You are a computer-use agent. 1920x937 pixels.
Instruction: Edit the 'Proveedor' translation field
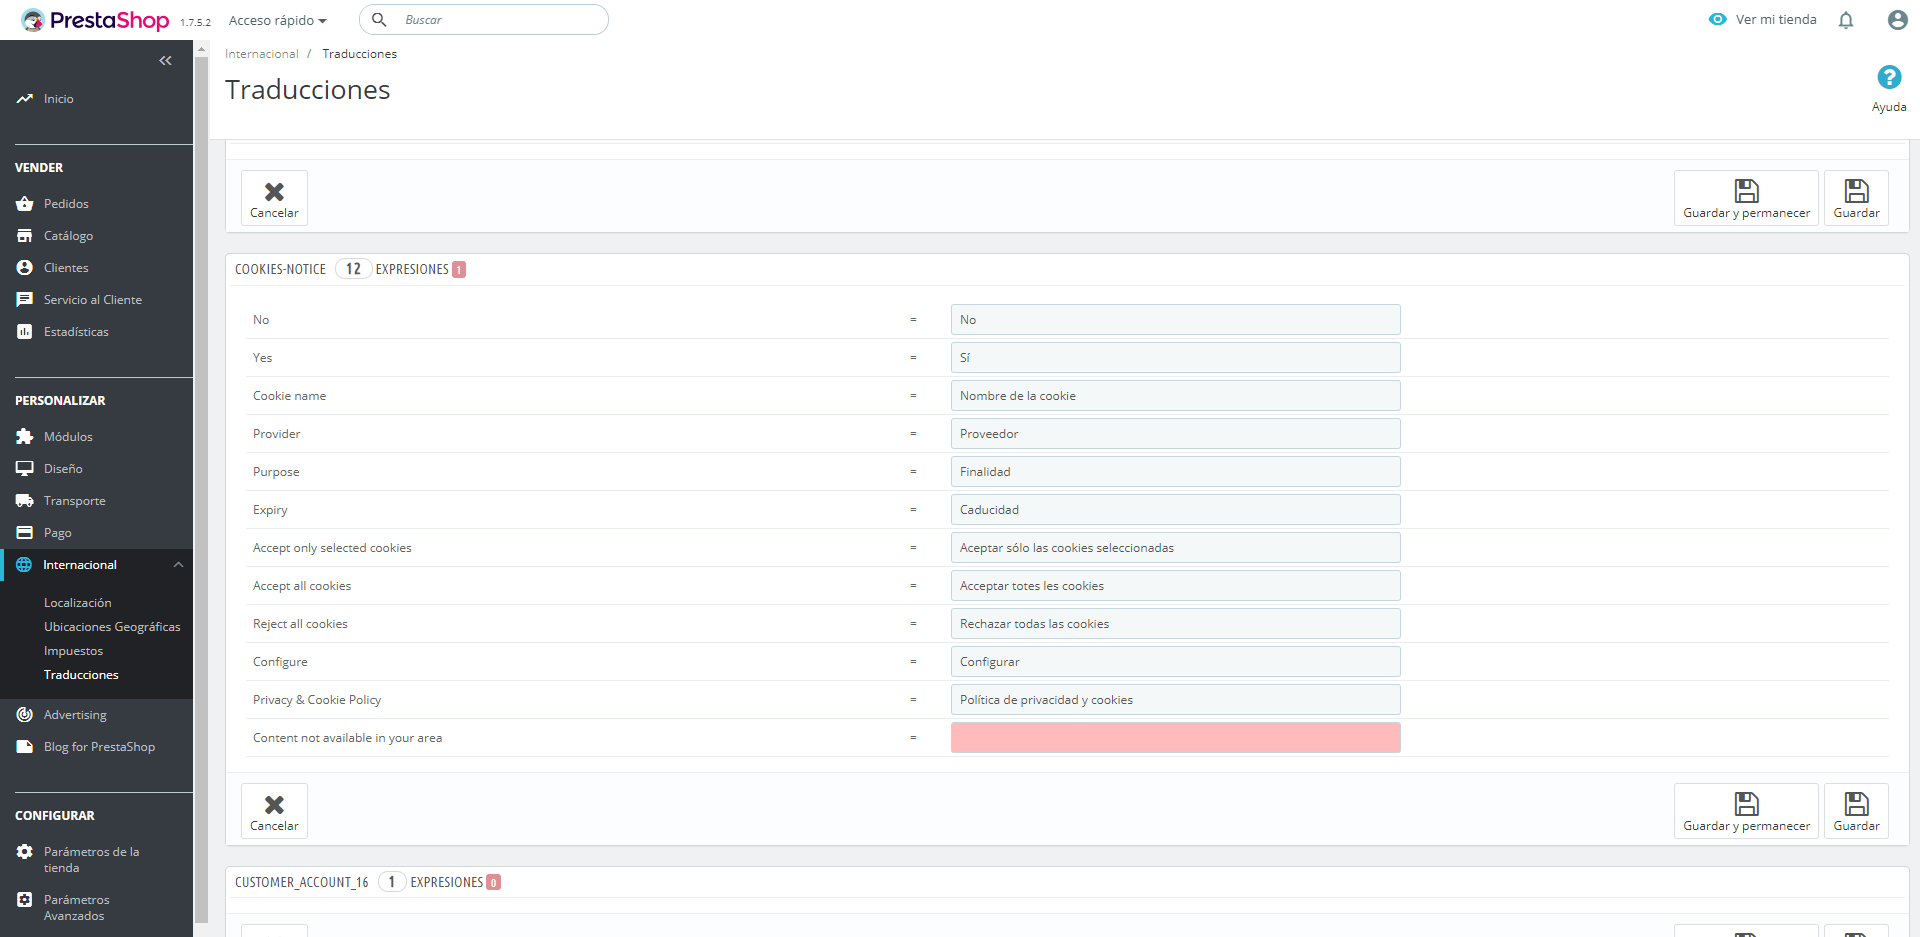click(x=1175, y=434)
